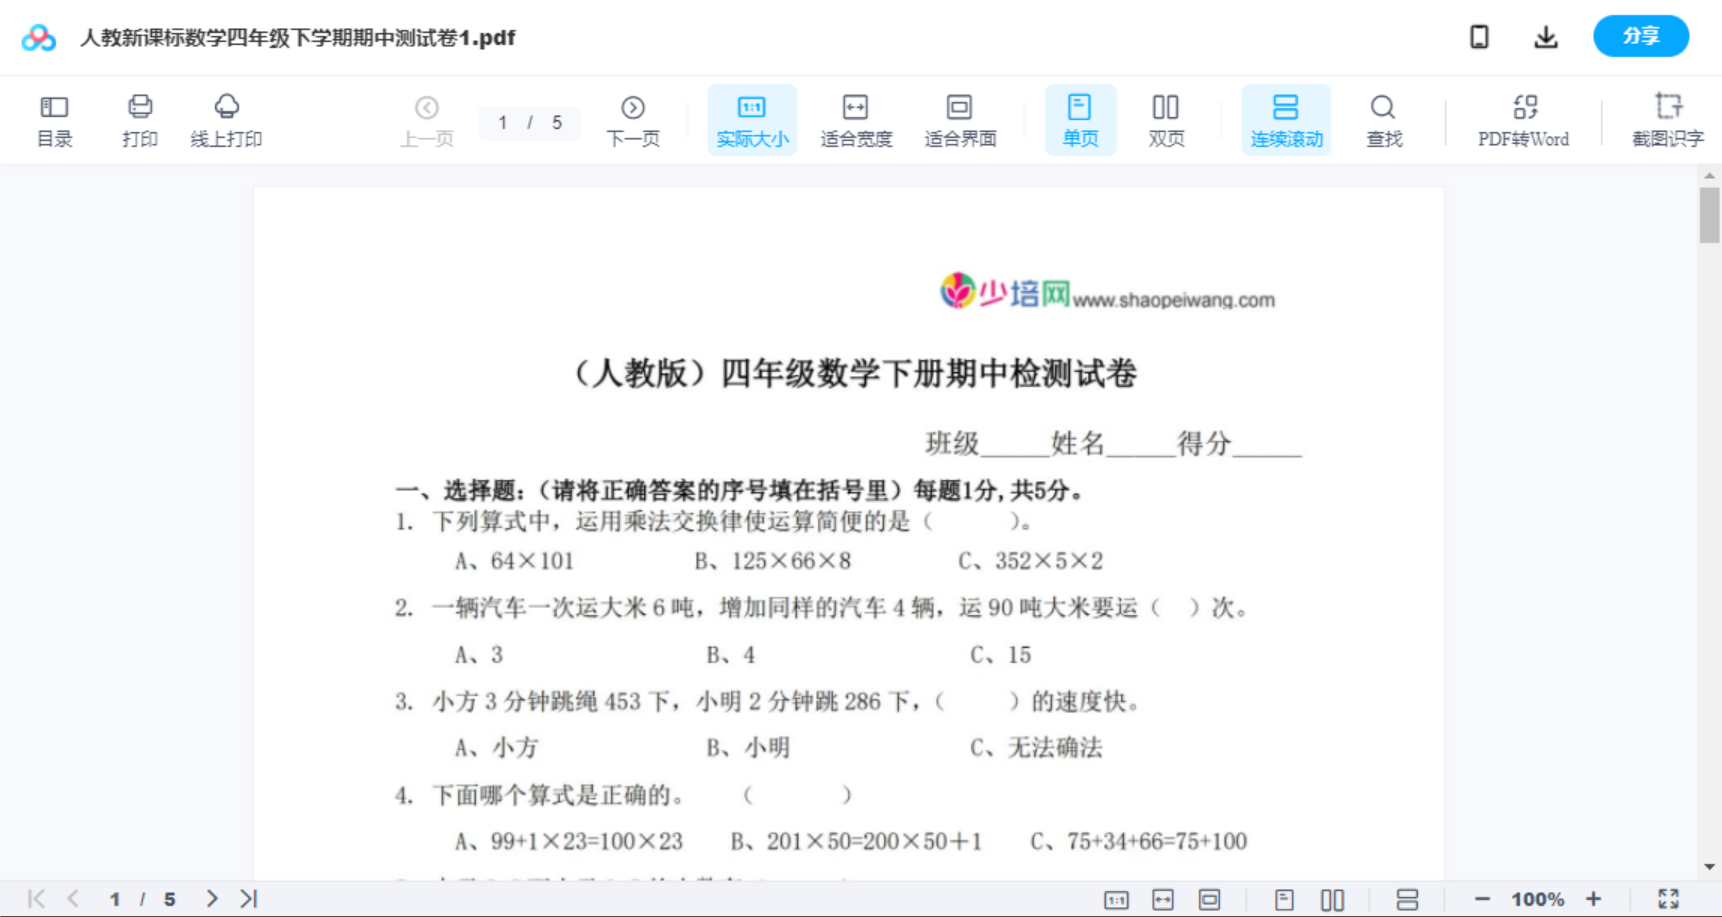Screen dimensions: 1722x917
Task: Open 线上打印 online printing
Action: 226,119
